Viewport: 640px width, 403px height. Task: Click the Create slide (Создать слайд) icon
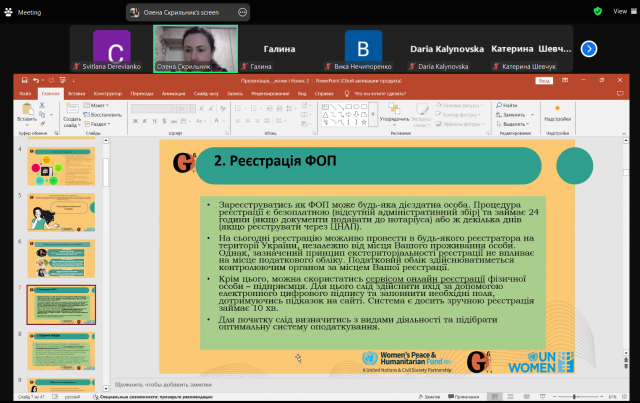(x=72, y=110)
